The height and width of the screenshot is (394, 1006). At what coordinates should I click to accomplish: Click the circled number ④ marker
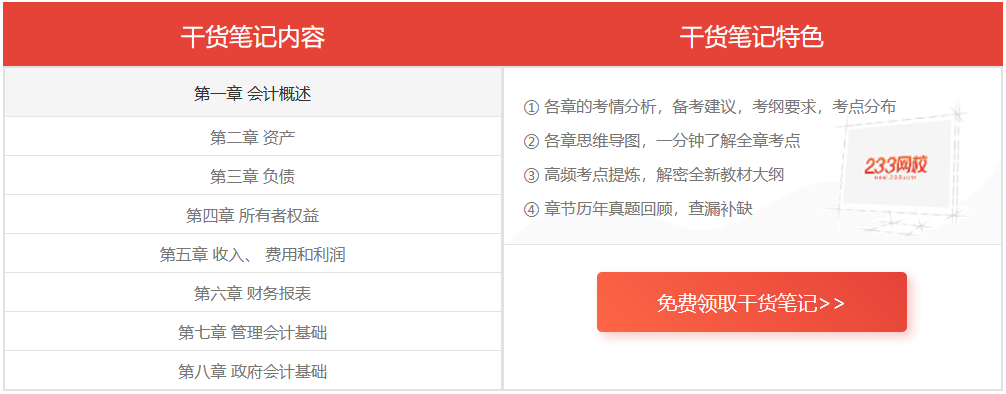[x=530, y=209]
